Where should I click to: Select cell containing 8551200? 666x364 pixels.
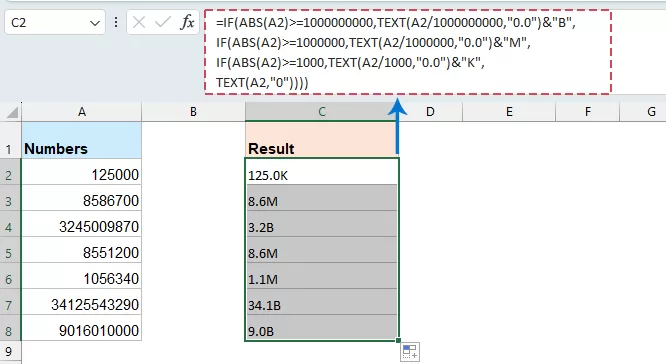click(82, 250)
